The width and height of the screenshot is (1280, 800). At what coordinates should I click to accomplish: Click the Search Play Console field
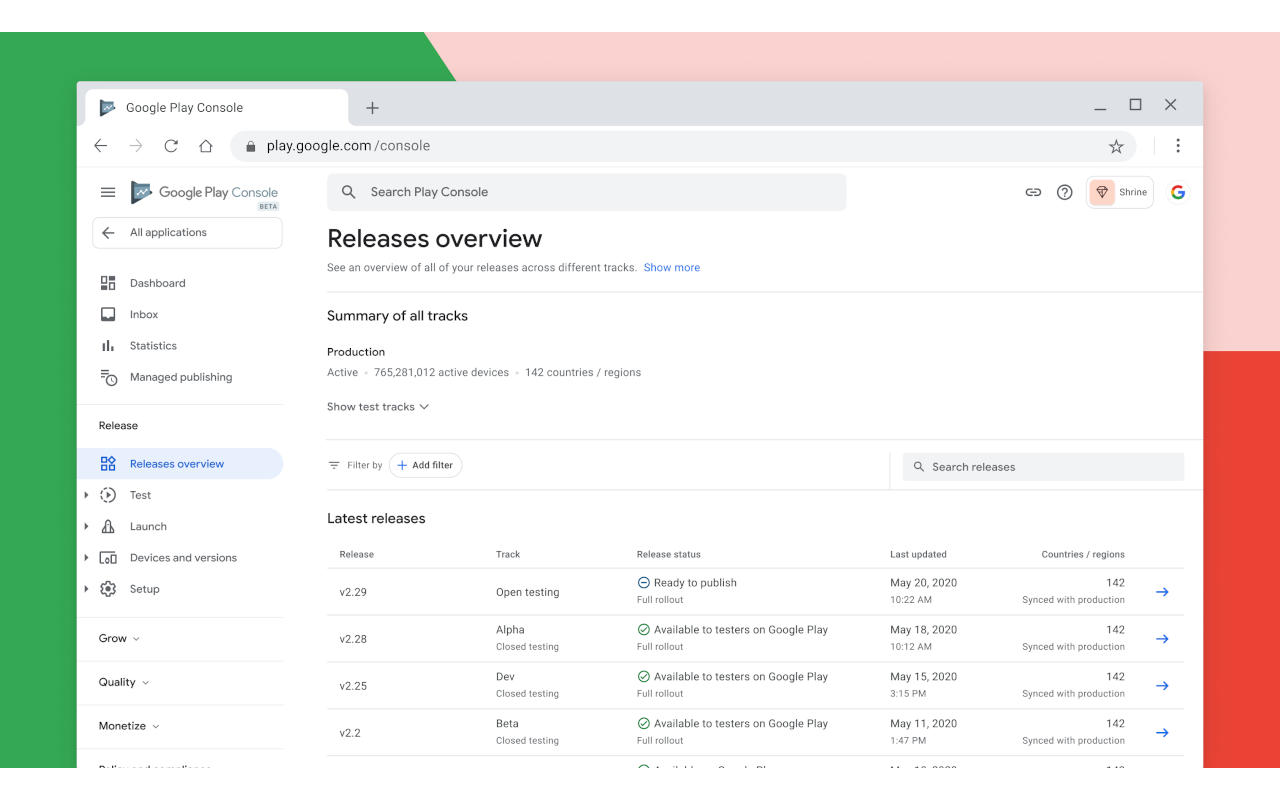[586, 192]
